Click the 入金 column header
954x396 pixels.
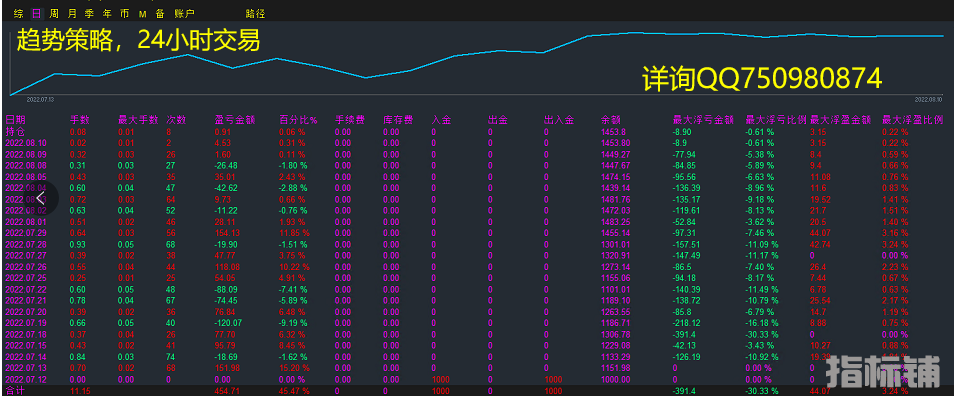click(442, 120)
